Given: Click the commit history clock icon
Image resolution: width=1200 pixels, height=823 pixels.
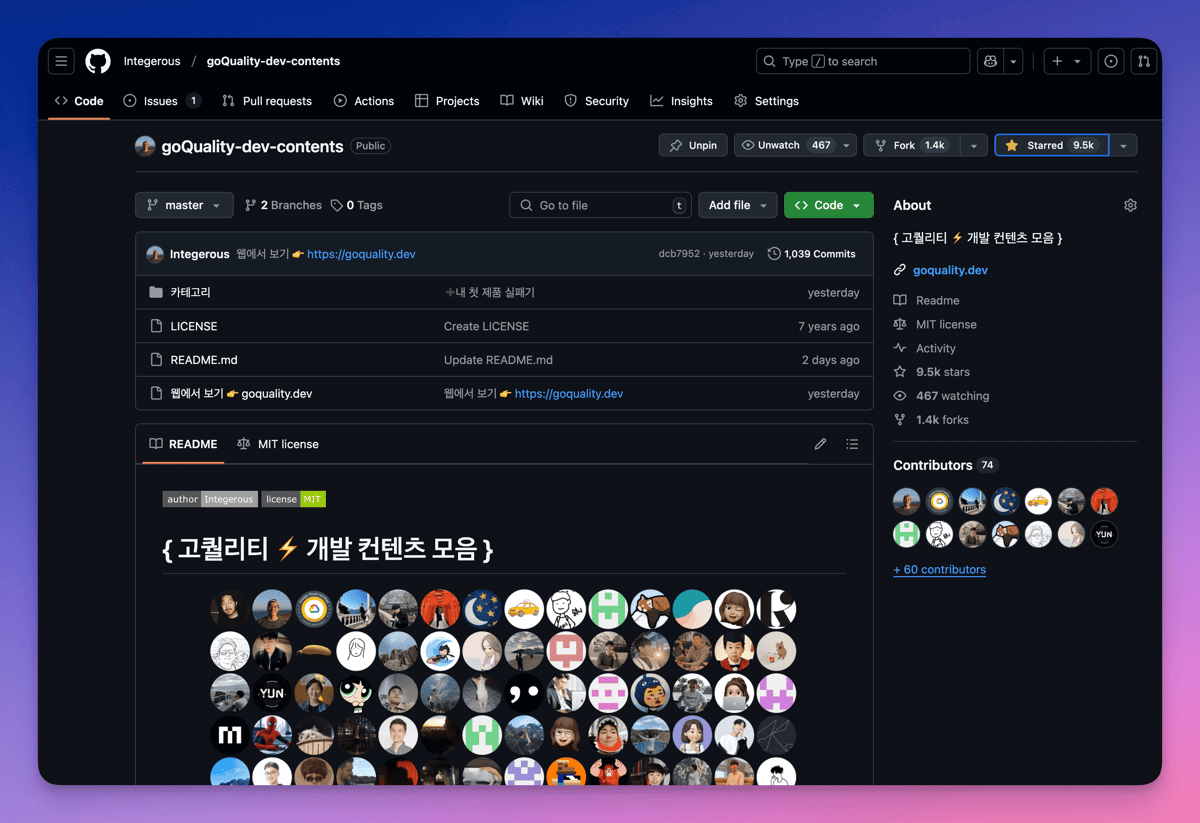Looking at the screenshot, I should (x=774, y=254).
